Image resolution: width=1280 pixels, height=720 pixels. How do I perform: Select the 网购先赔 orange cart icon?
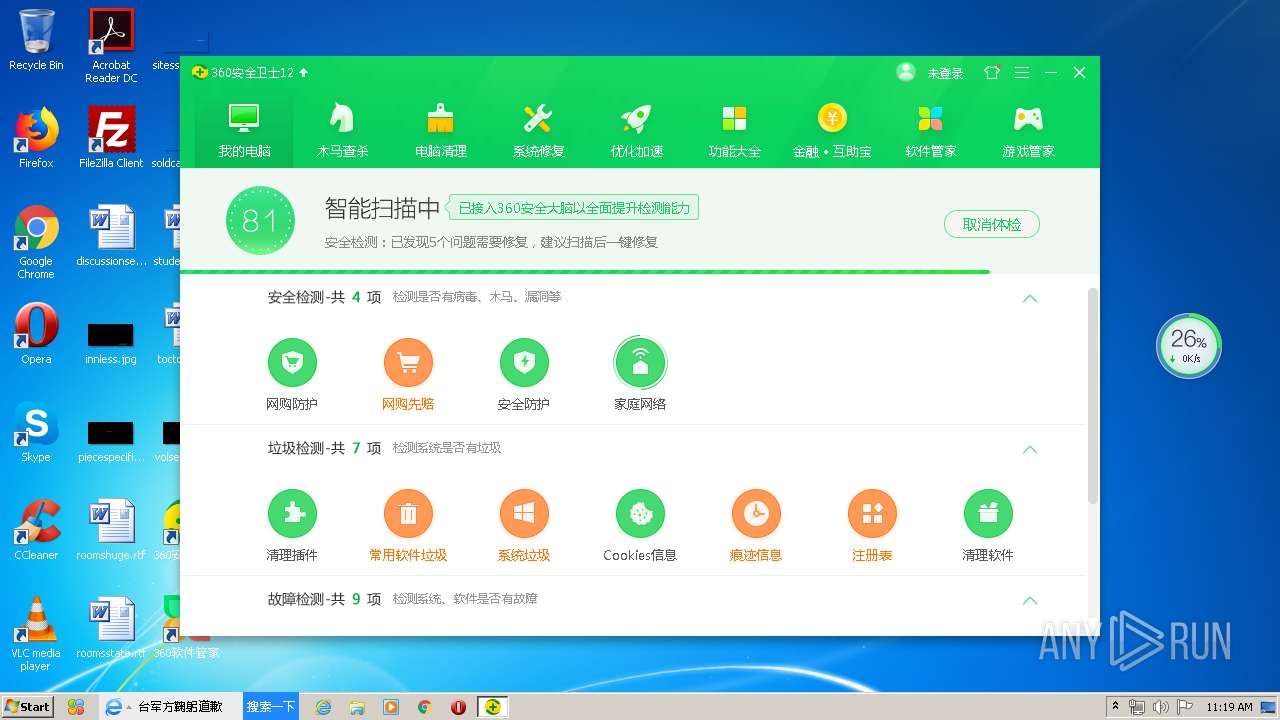click(408, 363)
